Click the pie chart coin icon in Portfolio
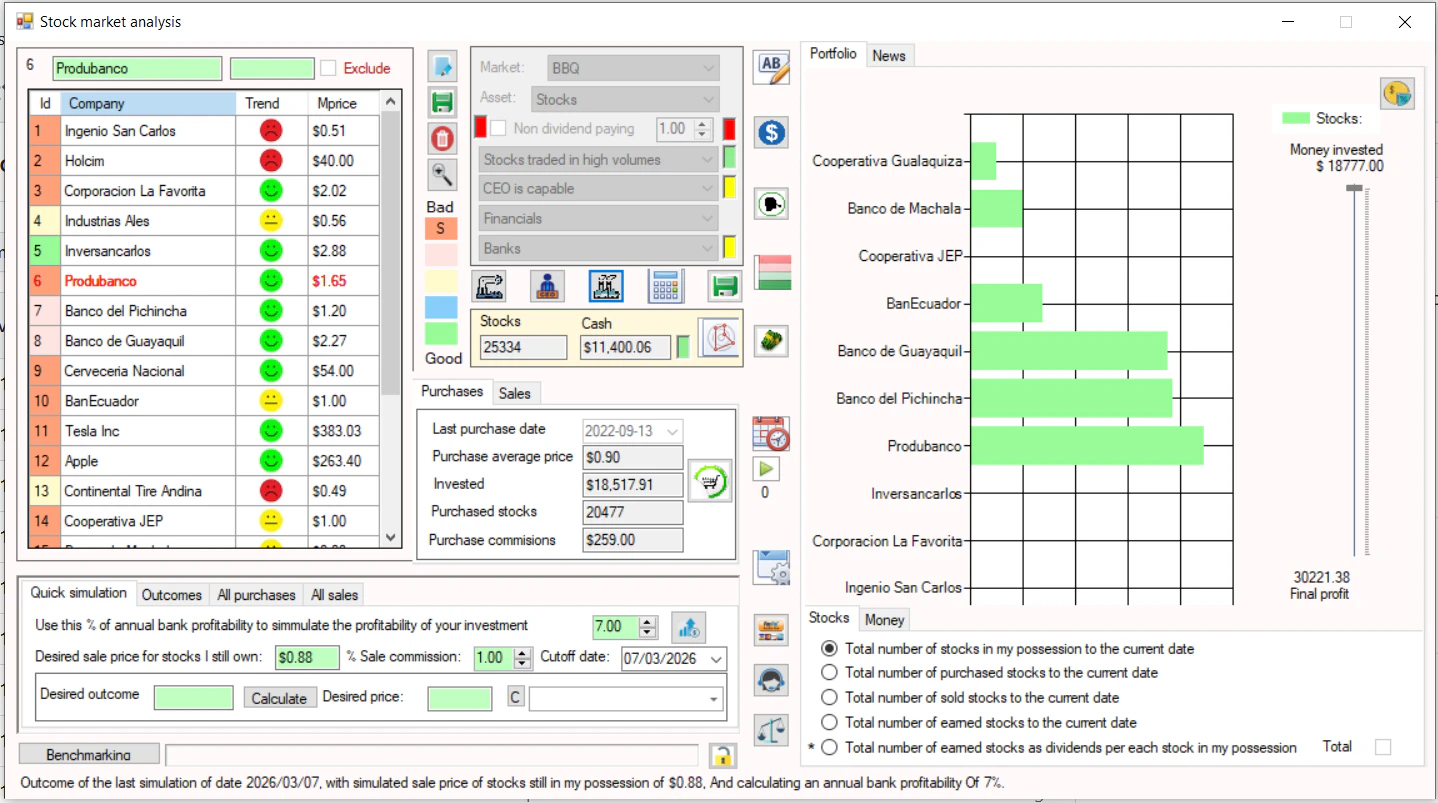Screen dimensions: 1438x803 1397,94
